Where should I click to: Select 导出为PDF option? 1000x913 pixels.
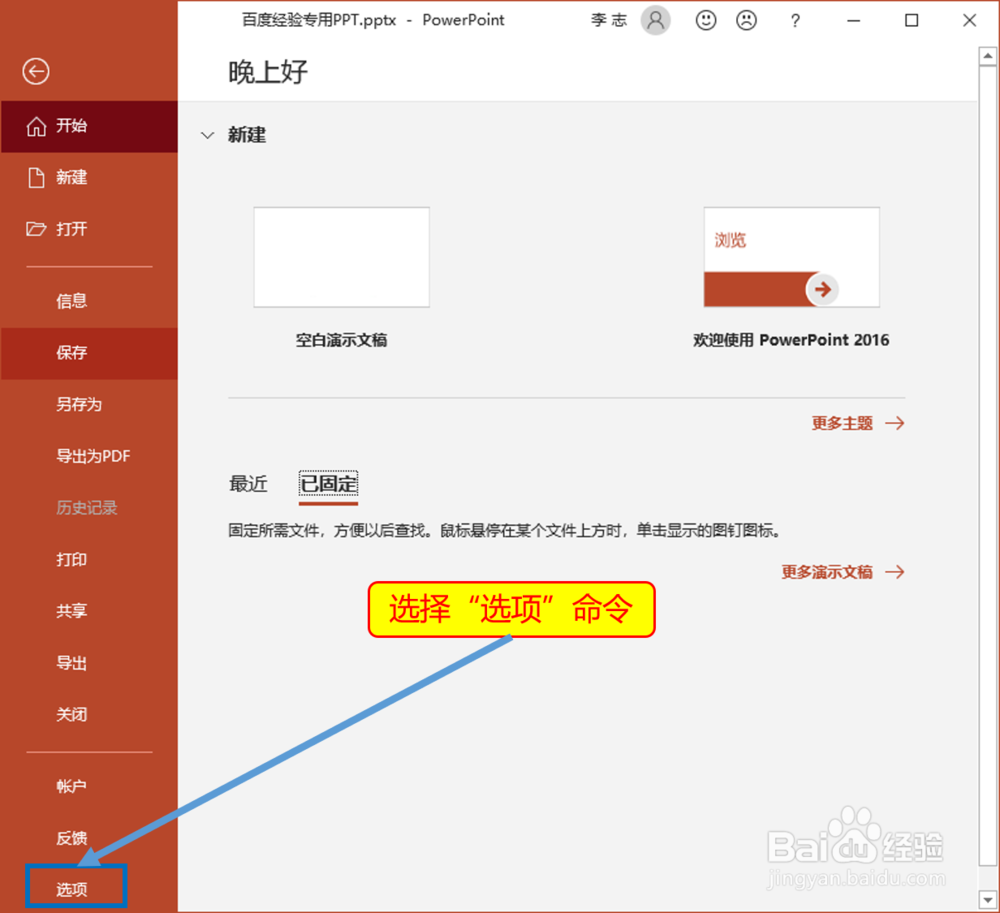(x=89, y=456)
